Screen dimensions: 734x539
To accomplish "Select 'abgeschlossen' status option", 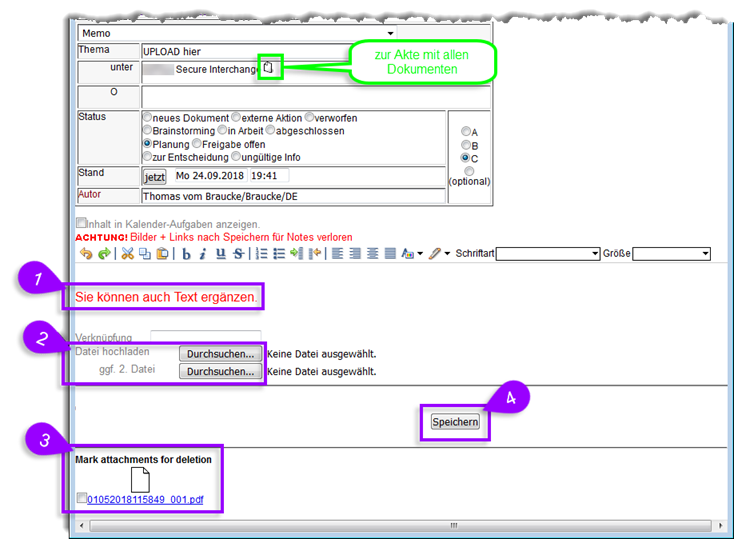I will (270, 131).
